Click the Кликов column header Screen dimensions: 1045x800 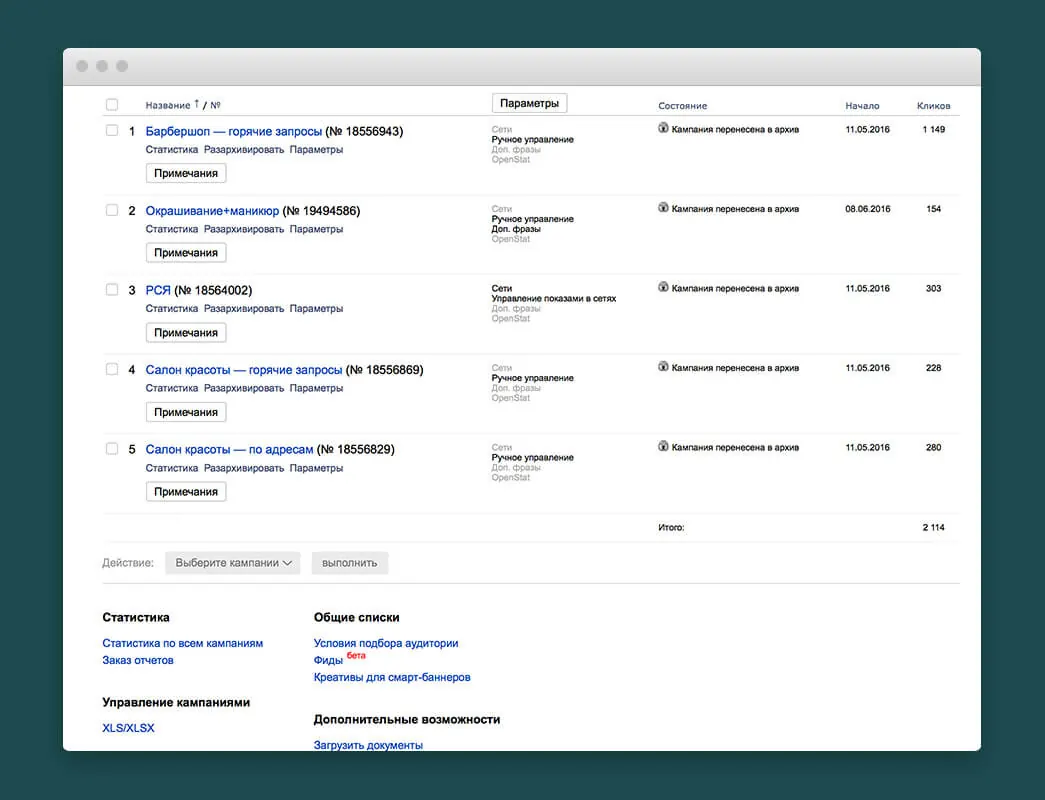click(x=934, y=105)
